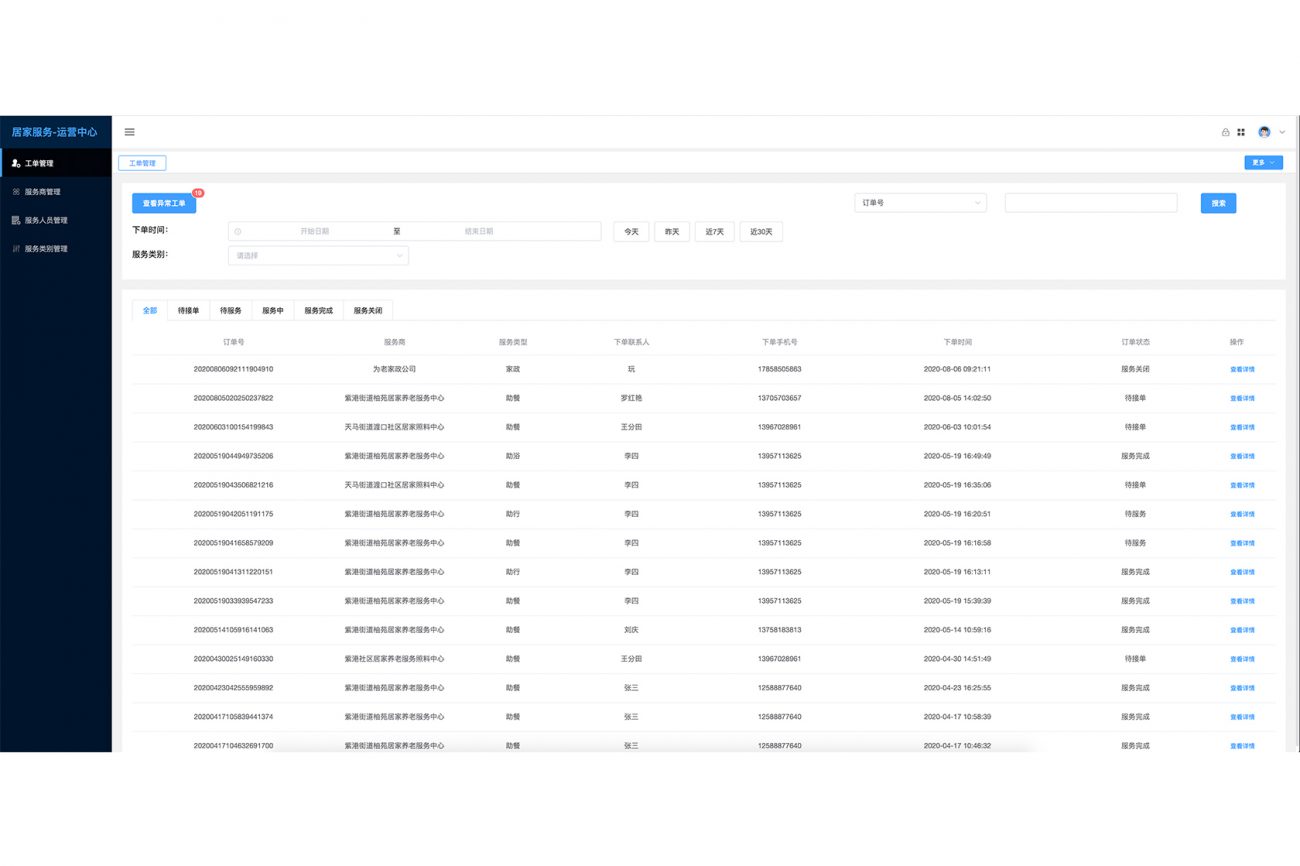This screenshot has height=866, width=1300.
Task: Click 查看详情 for order 20200805020250237822
Action: pos(1242,398)
